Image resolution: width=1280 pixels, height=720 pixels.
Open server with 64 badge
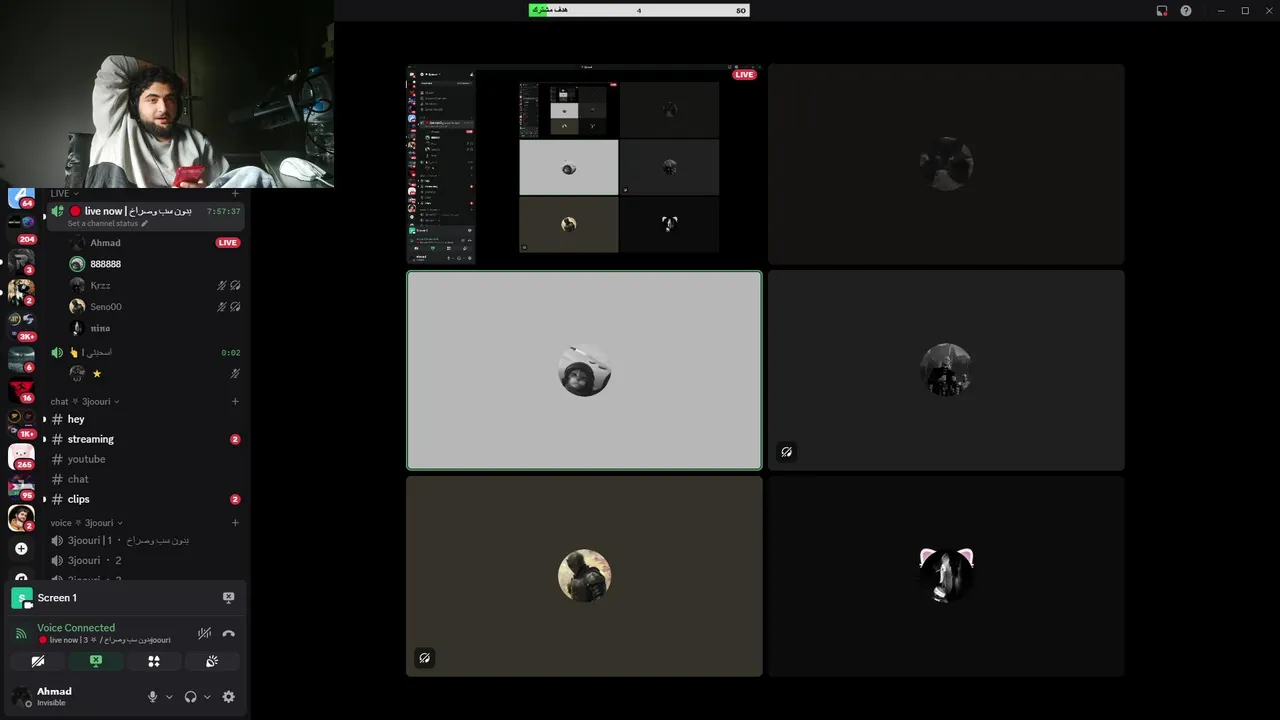21,198
